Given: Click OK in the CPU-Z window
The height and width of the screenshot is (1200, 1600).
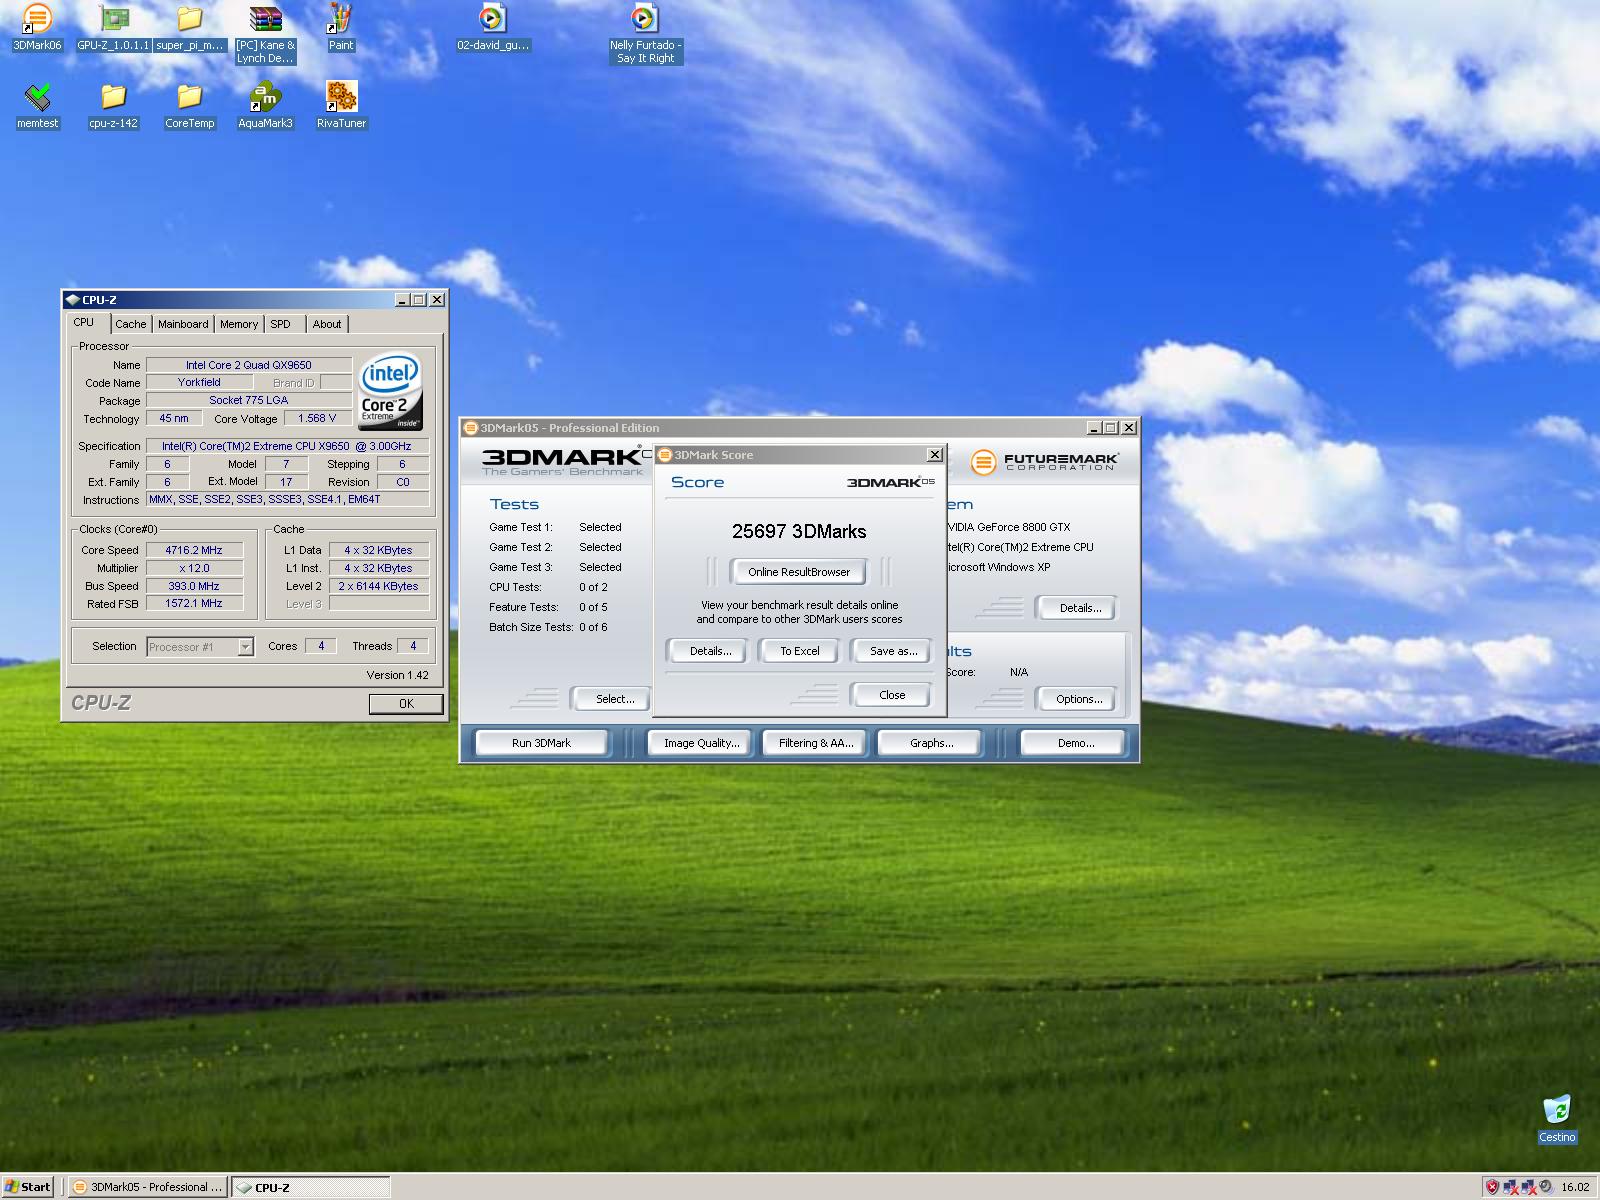Looking at the screenshot, I should click(406, 704).
